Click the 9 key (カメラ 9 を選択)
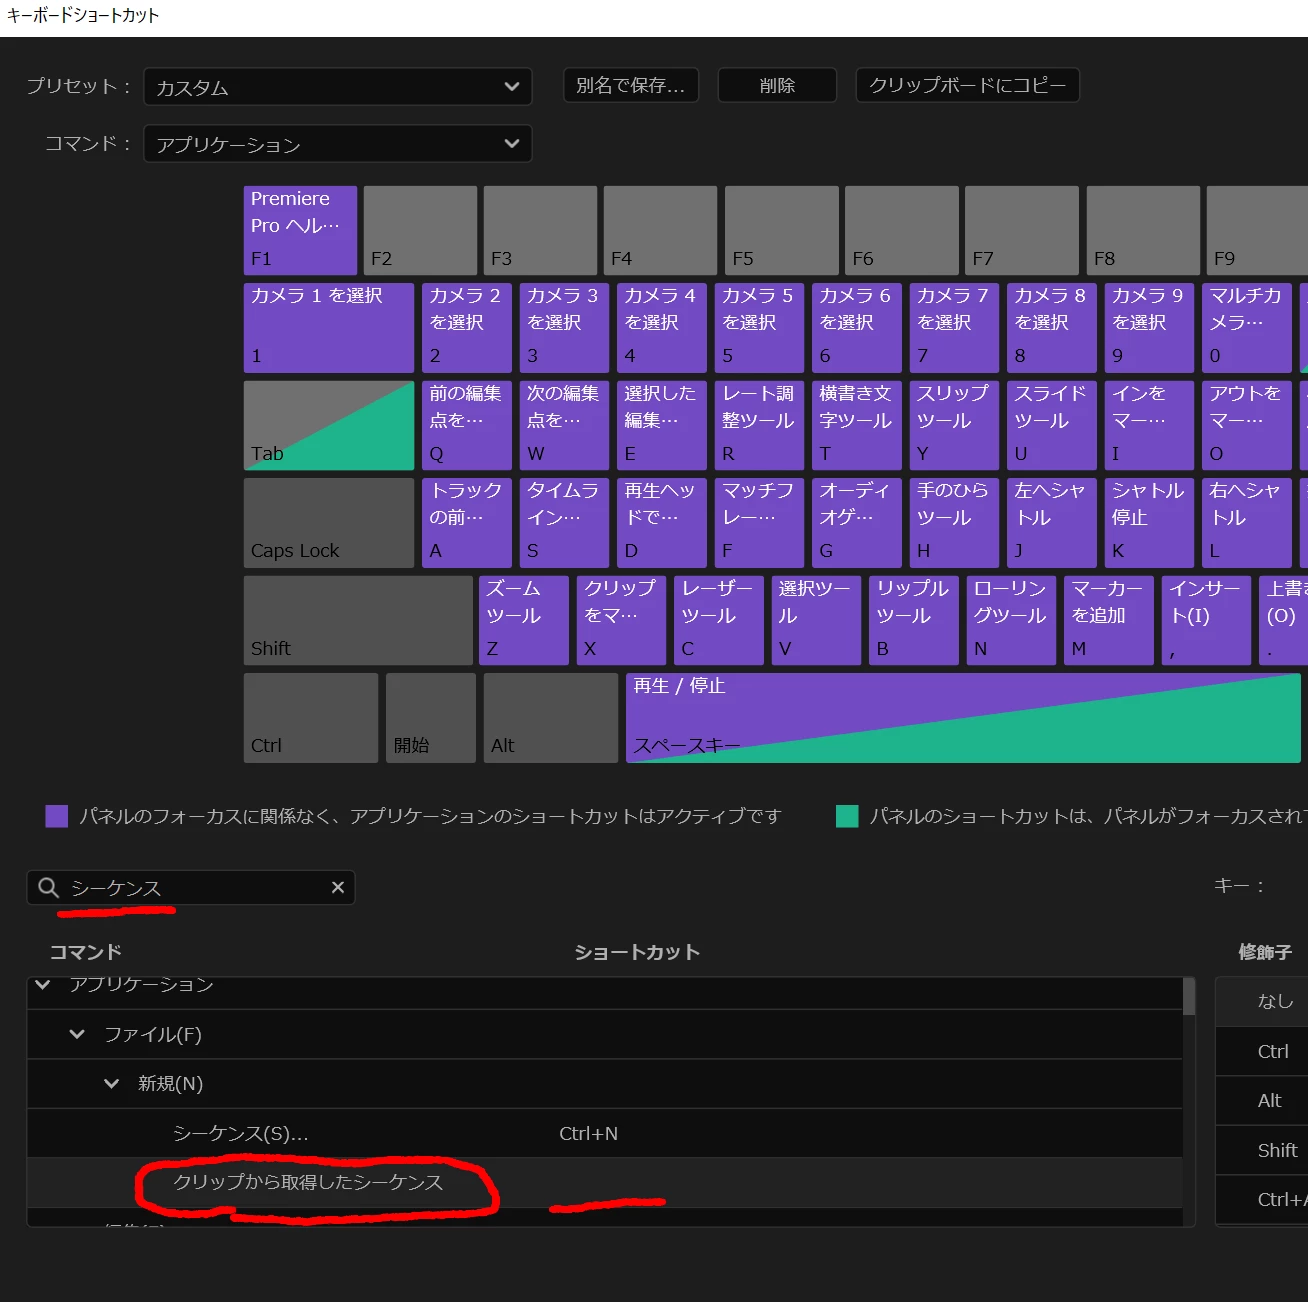 (1149, 327)
